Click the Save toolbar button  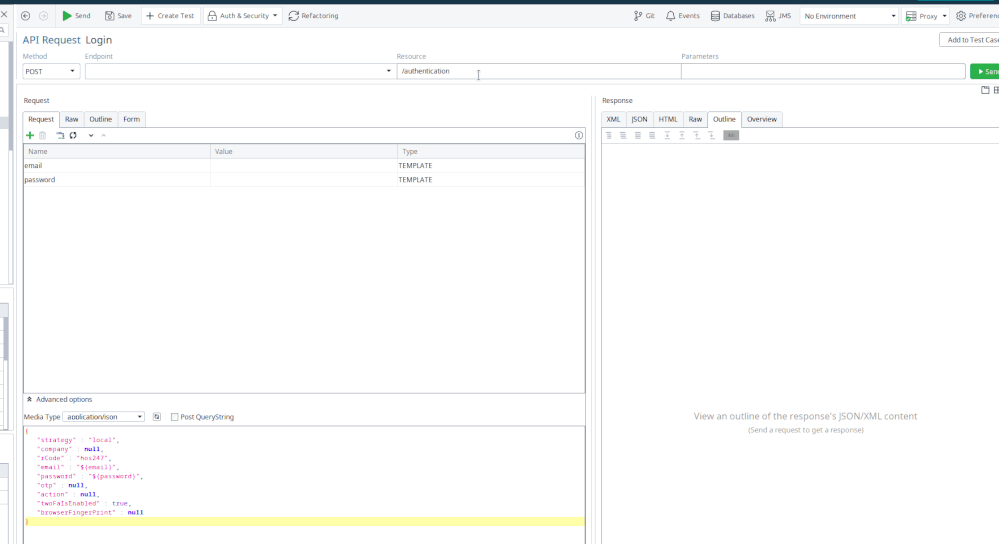point(118,16)
